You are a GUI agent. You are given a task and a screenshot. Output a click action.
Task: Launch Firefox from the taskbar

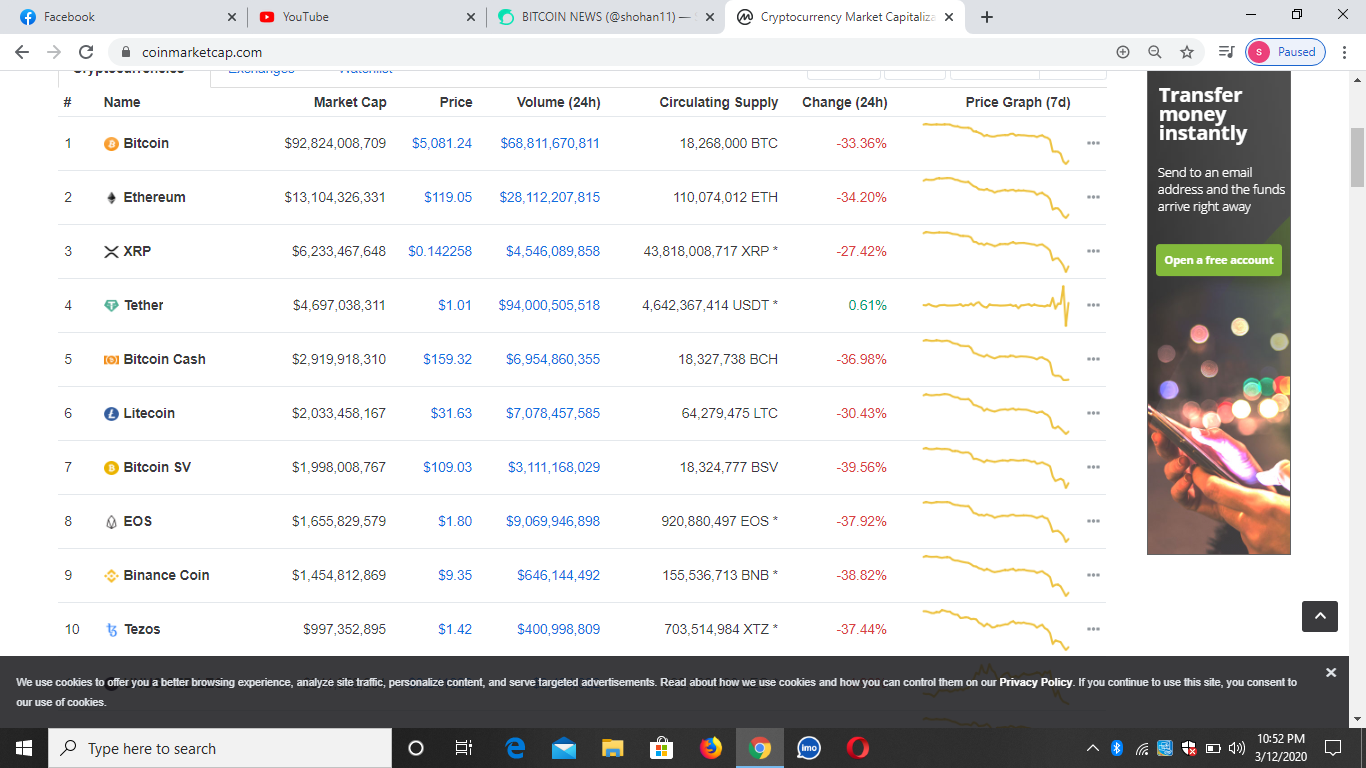pos(711,748)
